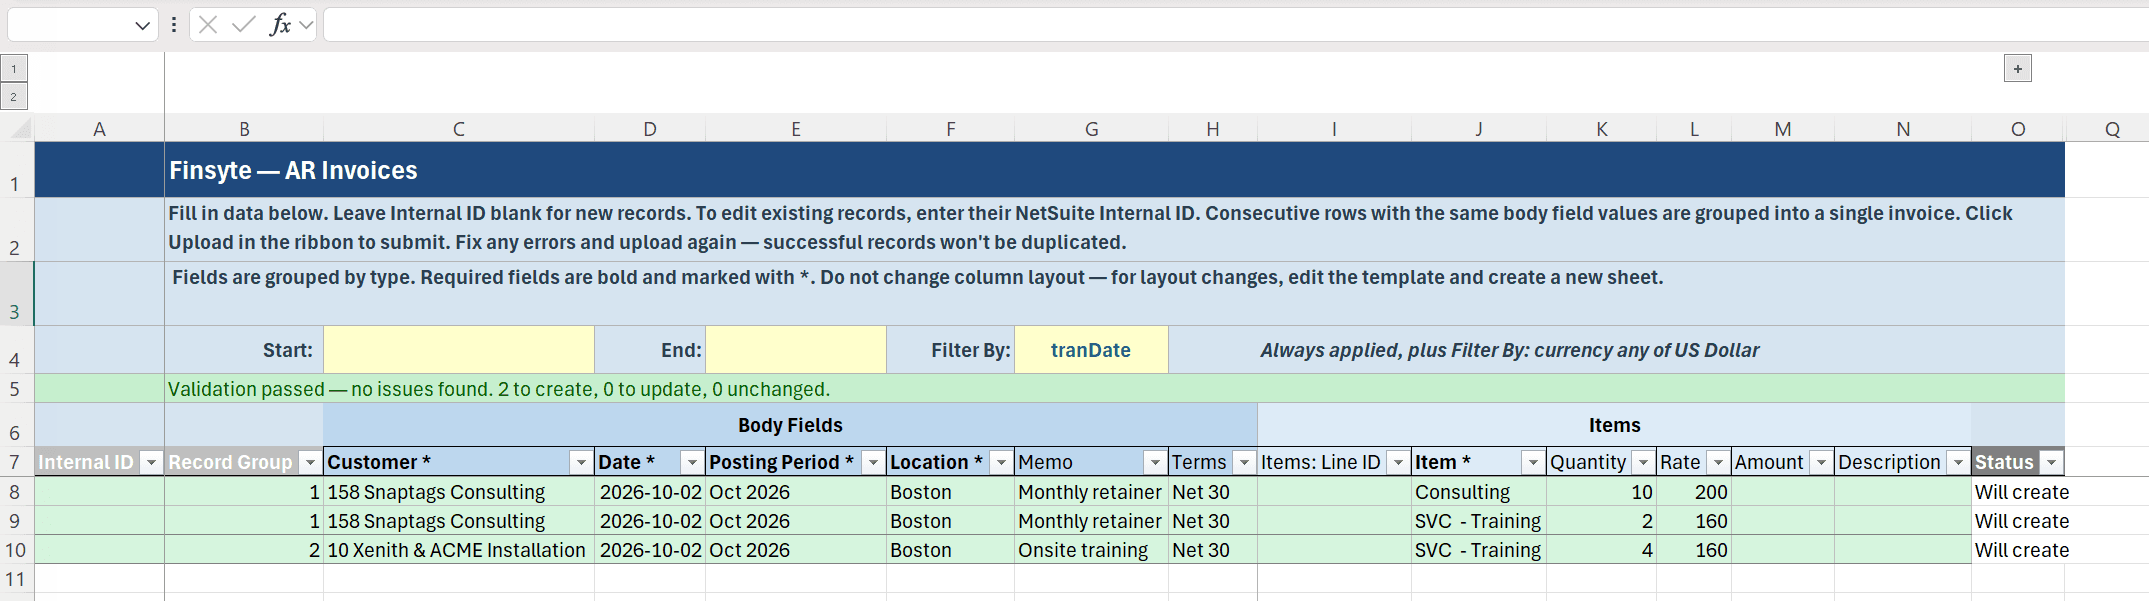2149x601 pixels.
Task: Expand the formula bar options chevron
Action: (x=306, y=25)
